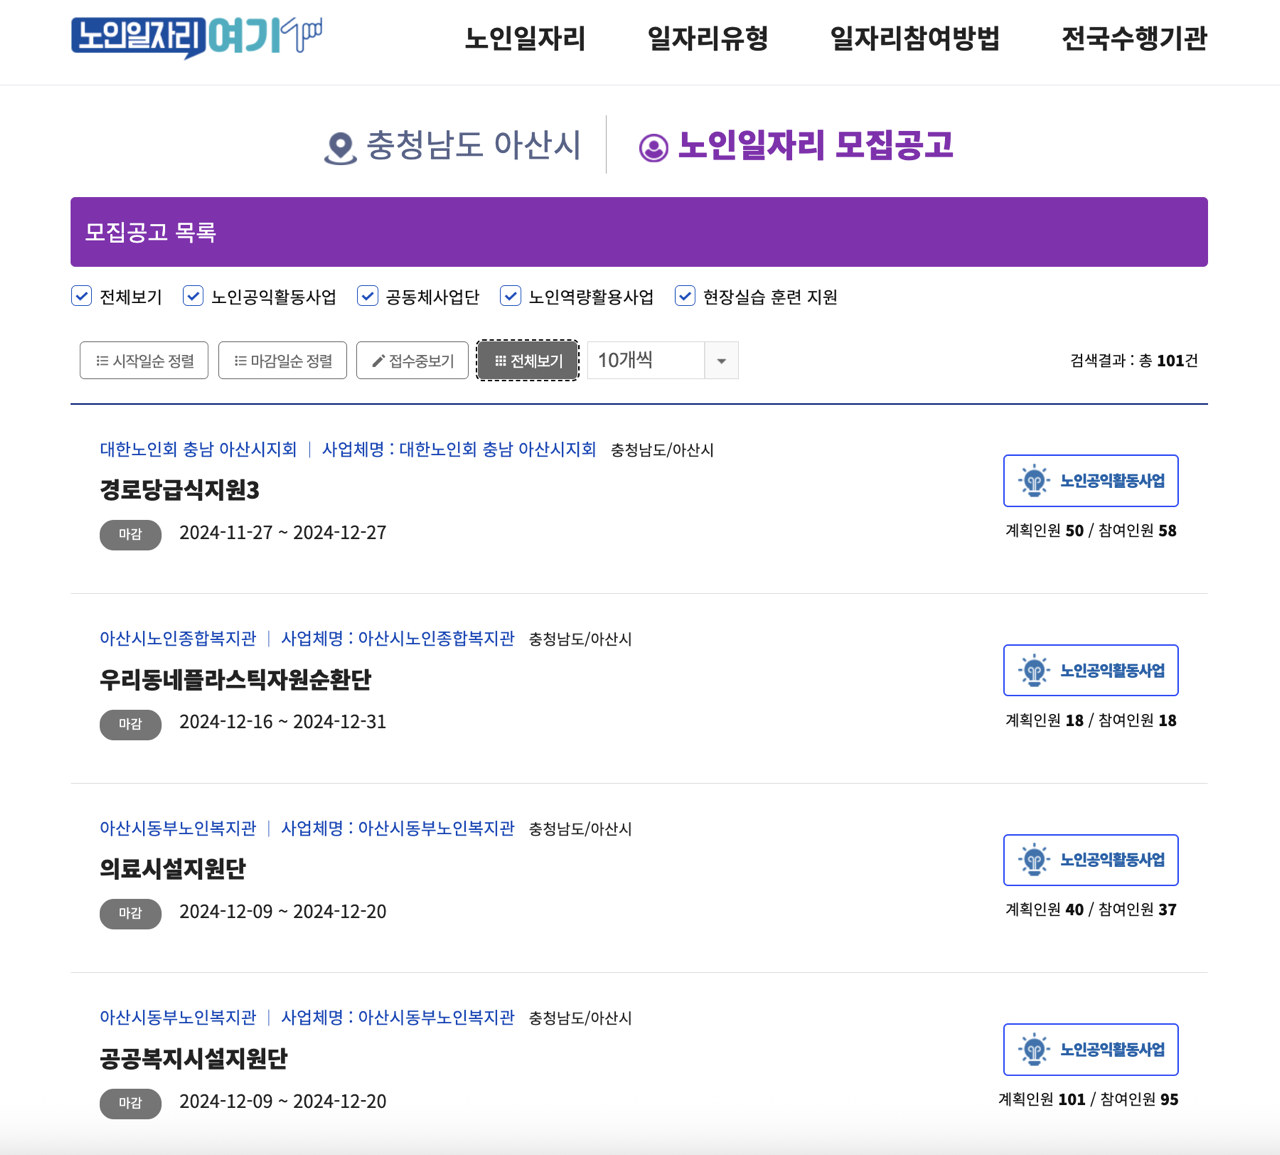Click the 마감일순 정렬 sort button

coord(282,360)
